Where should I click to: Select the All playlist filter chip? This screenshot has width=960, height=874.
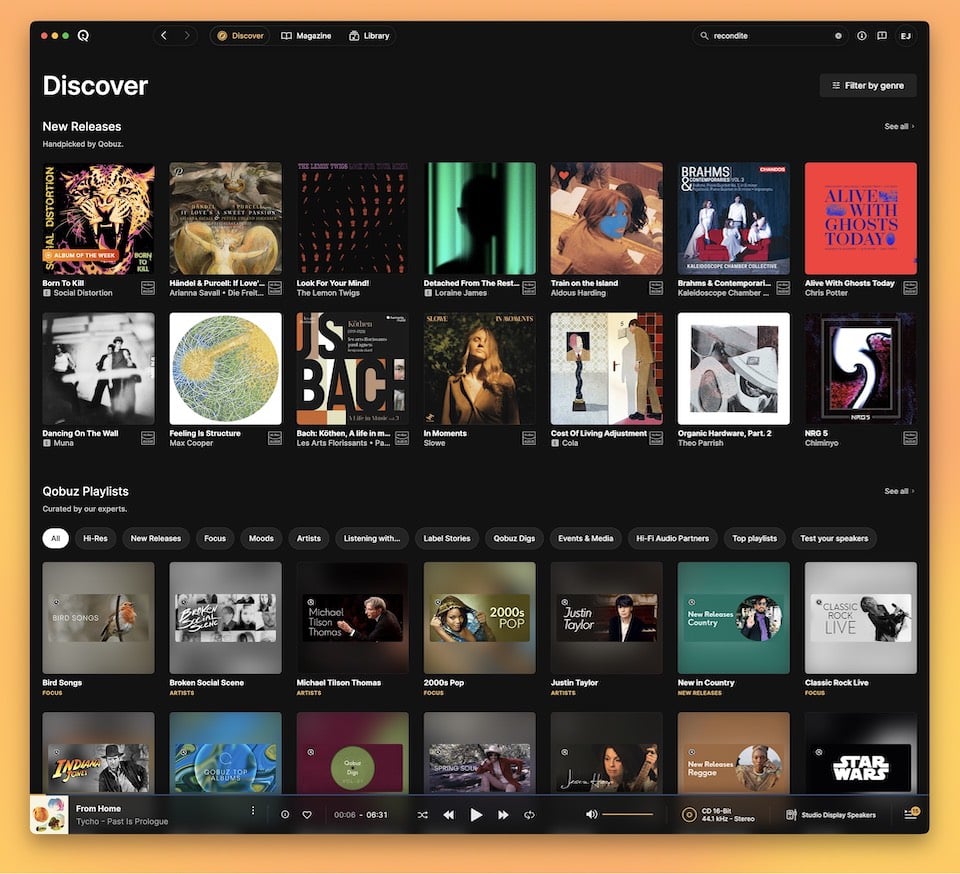click(56, 539)
